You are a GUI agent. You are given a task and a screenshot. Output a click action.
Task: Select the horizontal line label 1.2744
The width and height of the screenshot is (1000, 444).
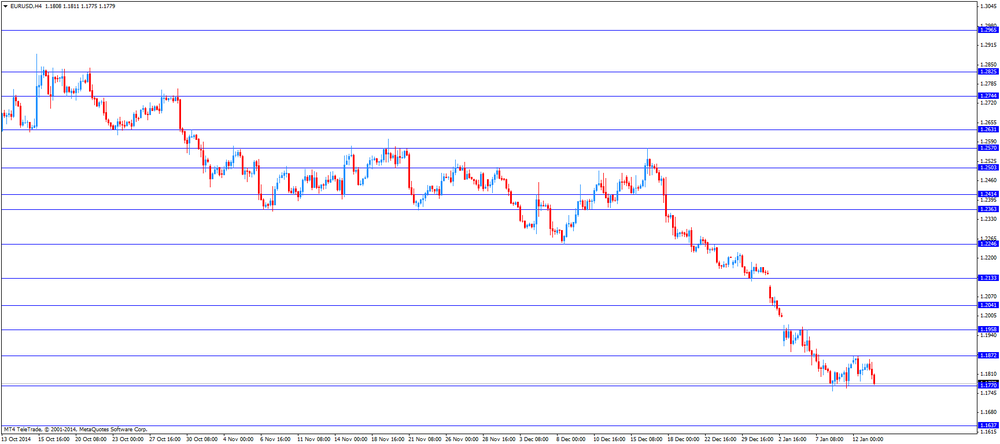click(x=987, y=96)
